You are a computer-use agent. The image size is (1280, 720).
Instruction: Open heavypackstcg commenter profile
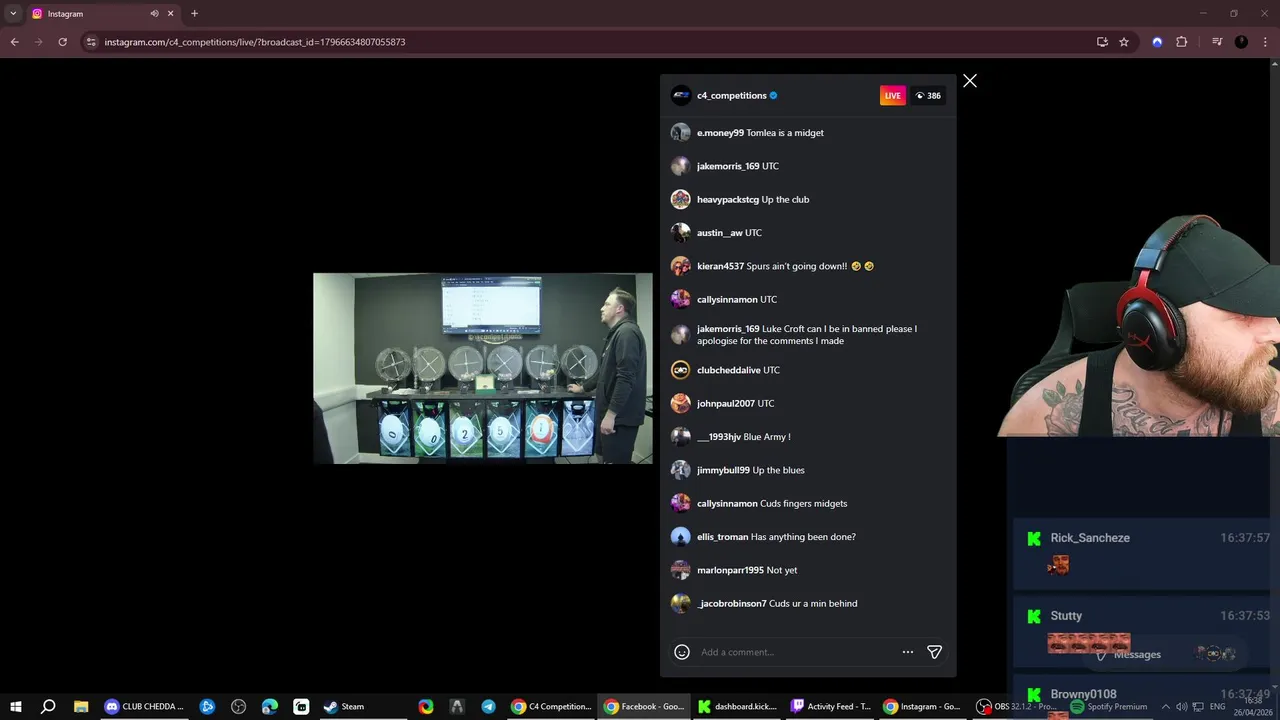tap(728, 200)
